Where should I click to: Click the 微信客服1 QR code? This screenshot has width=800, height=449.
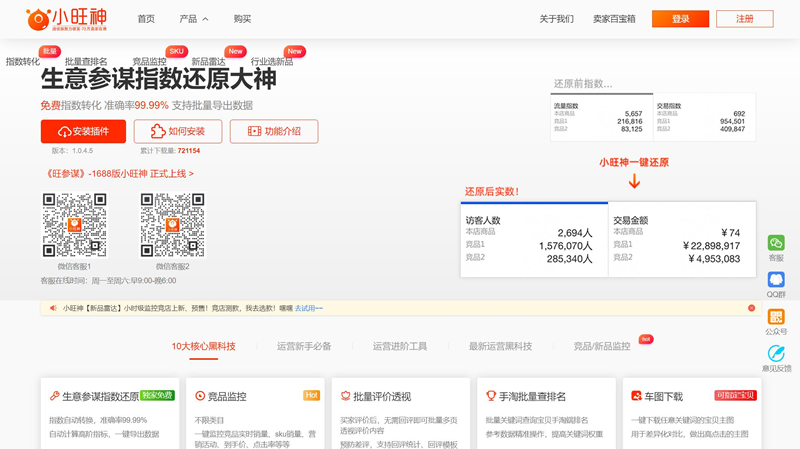[74, 225]
